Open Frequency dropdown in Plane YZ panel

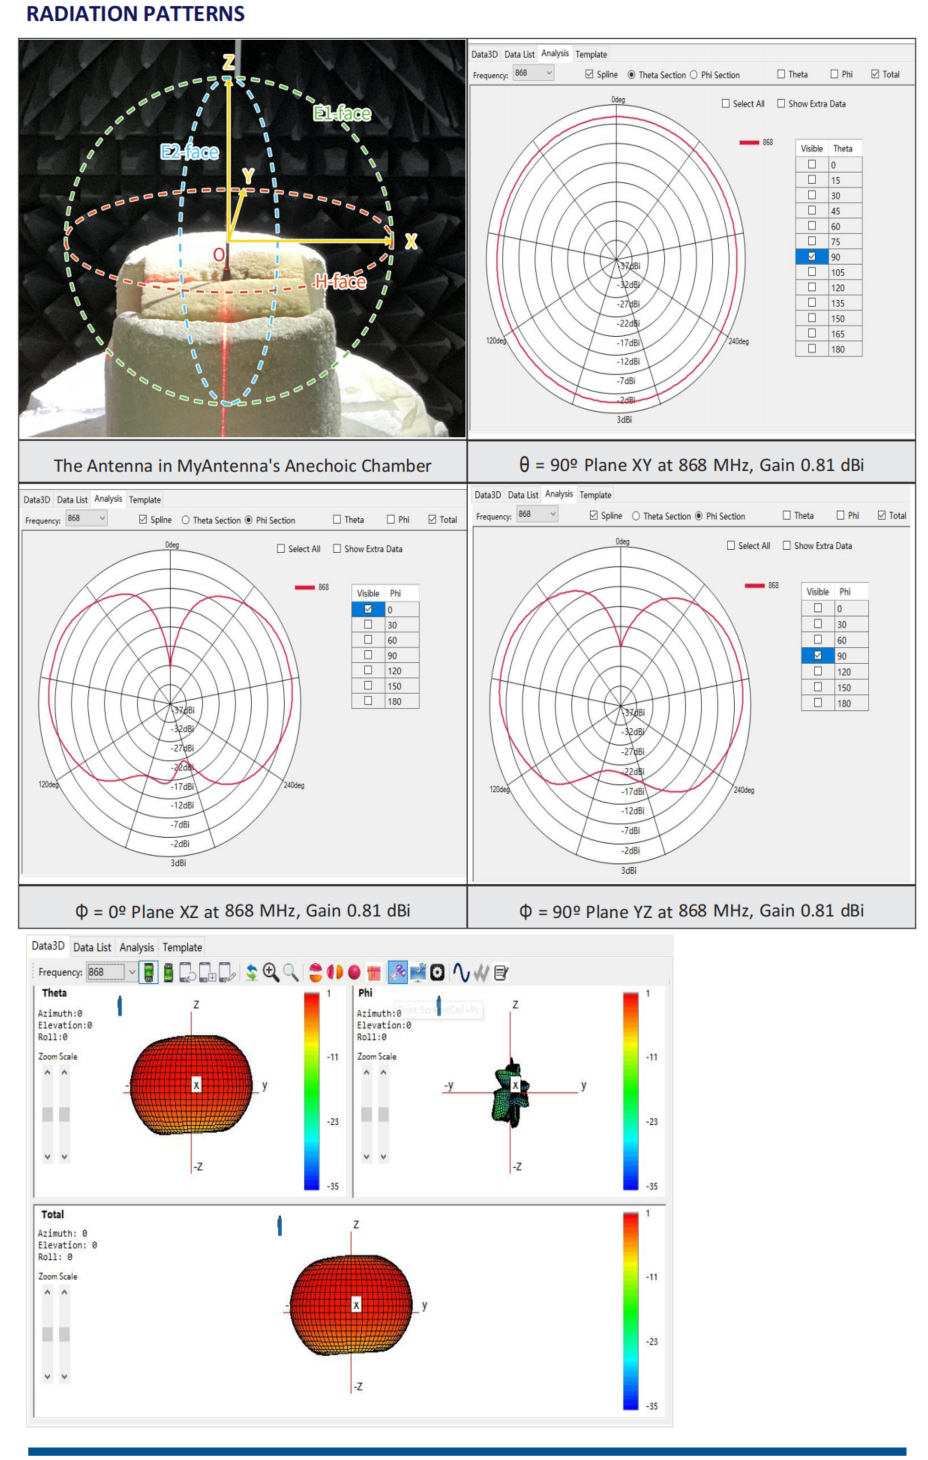click(x=536, y=515)
